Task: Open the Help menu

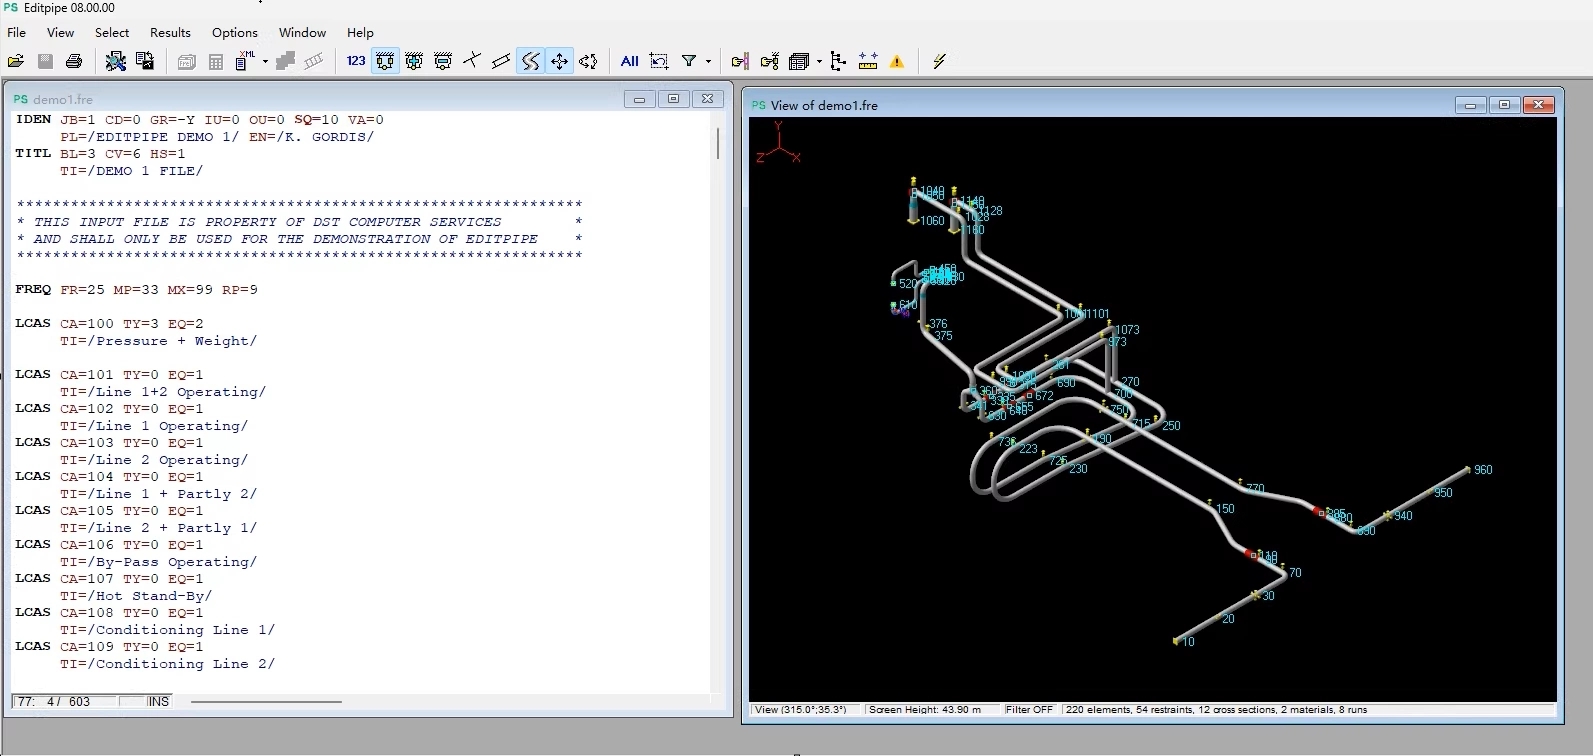Action: coord(360,32)
